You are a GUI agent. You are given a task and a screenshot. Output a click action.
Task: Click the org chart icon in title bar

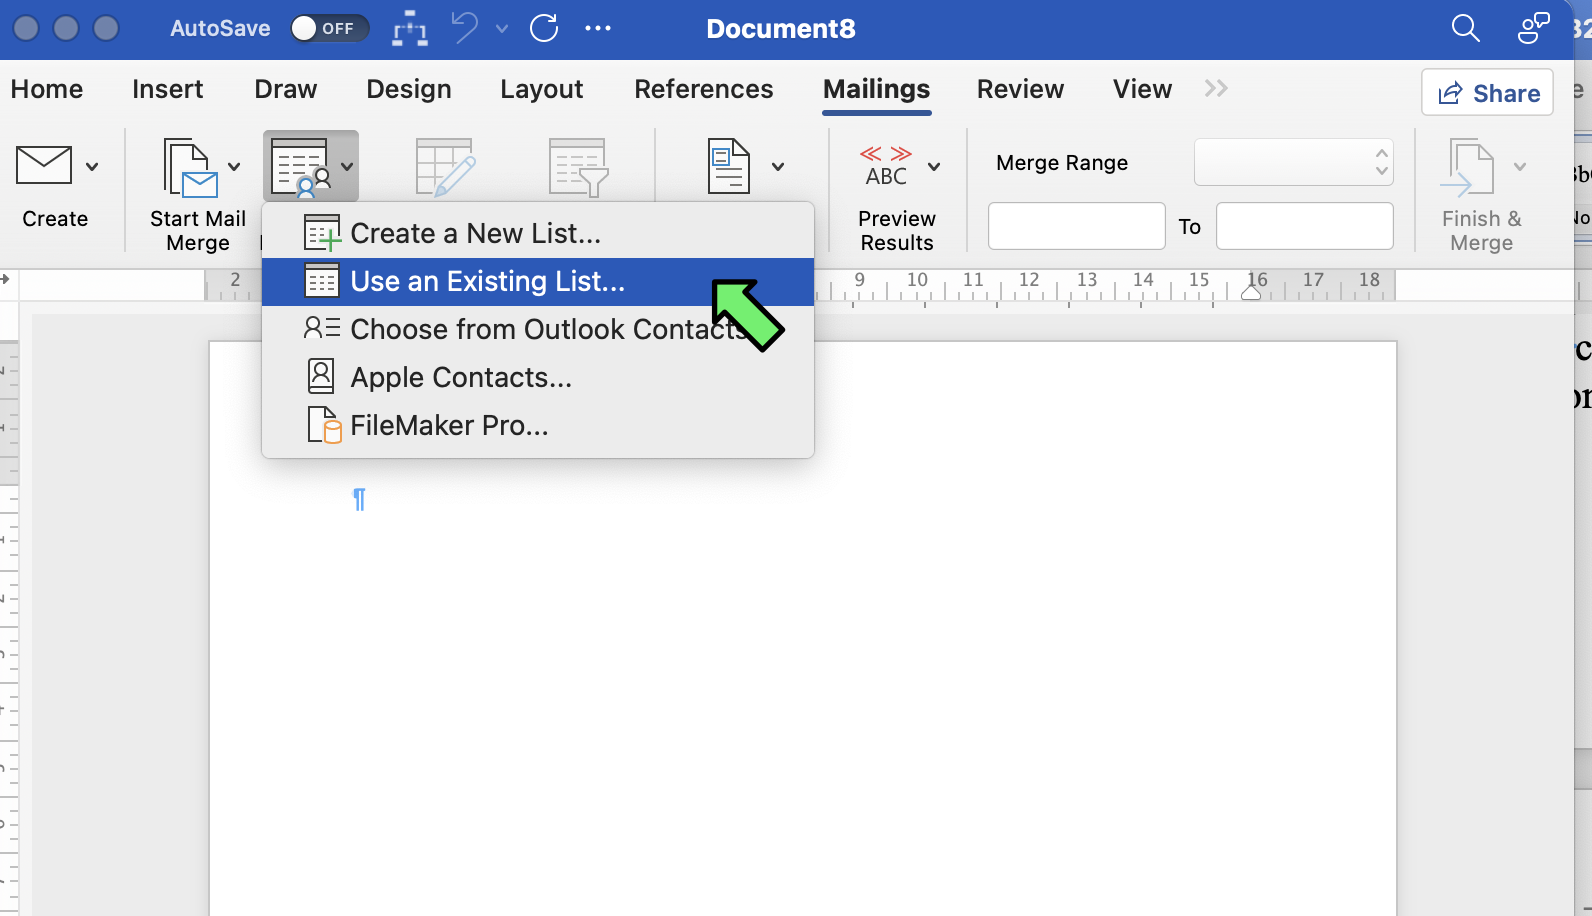point(410,29)
